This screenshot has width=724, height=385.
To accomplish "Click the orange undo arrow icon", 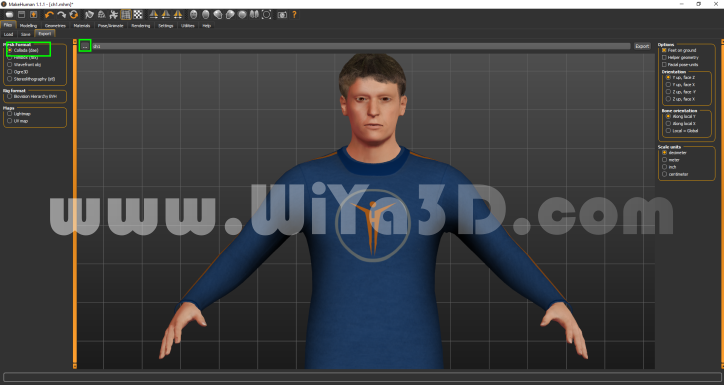I will click(x=49, y=15).
